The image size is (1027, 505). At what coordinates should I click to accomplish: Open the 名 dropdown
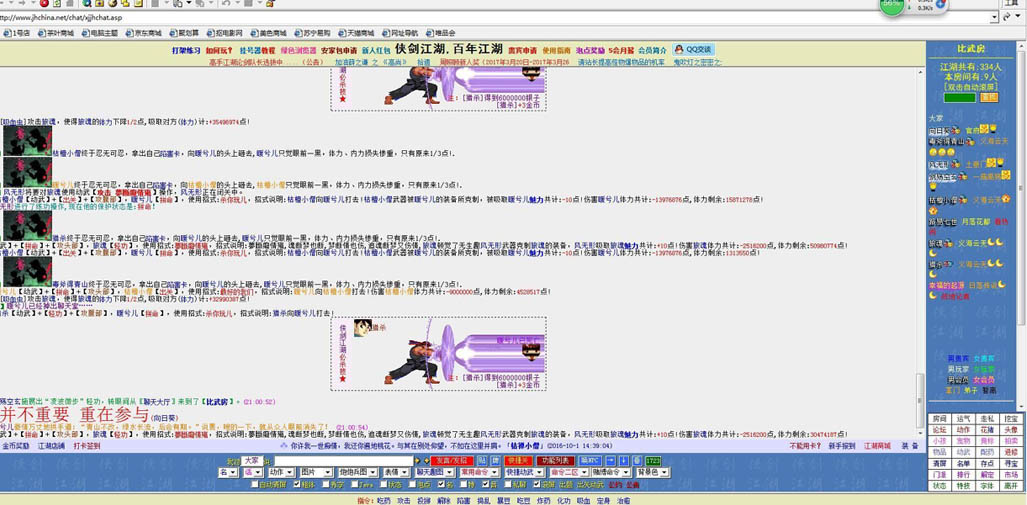[x=228, y=472]
